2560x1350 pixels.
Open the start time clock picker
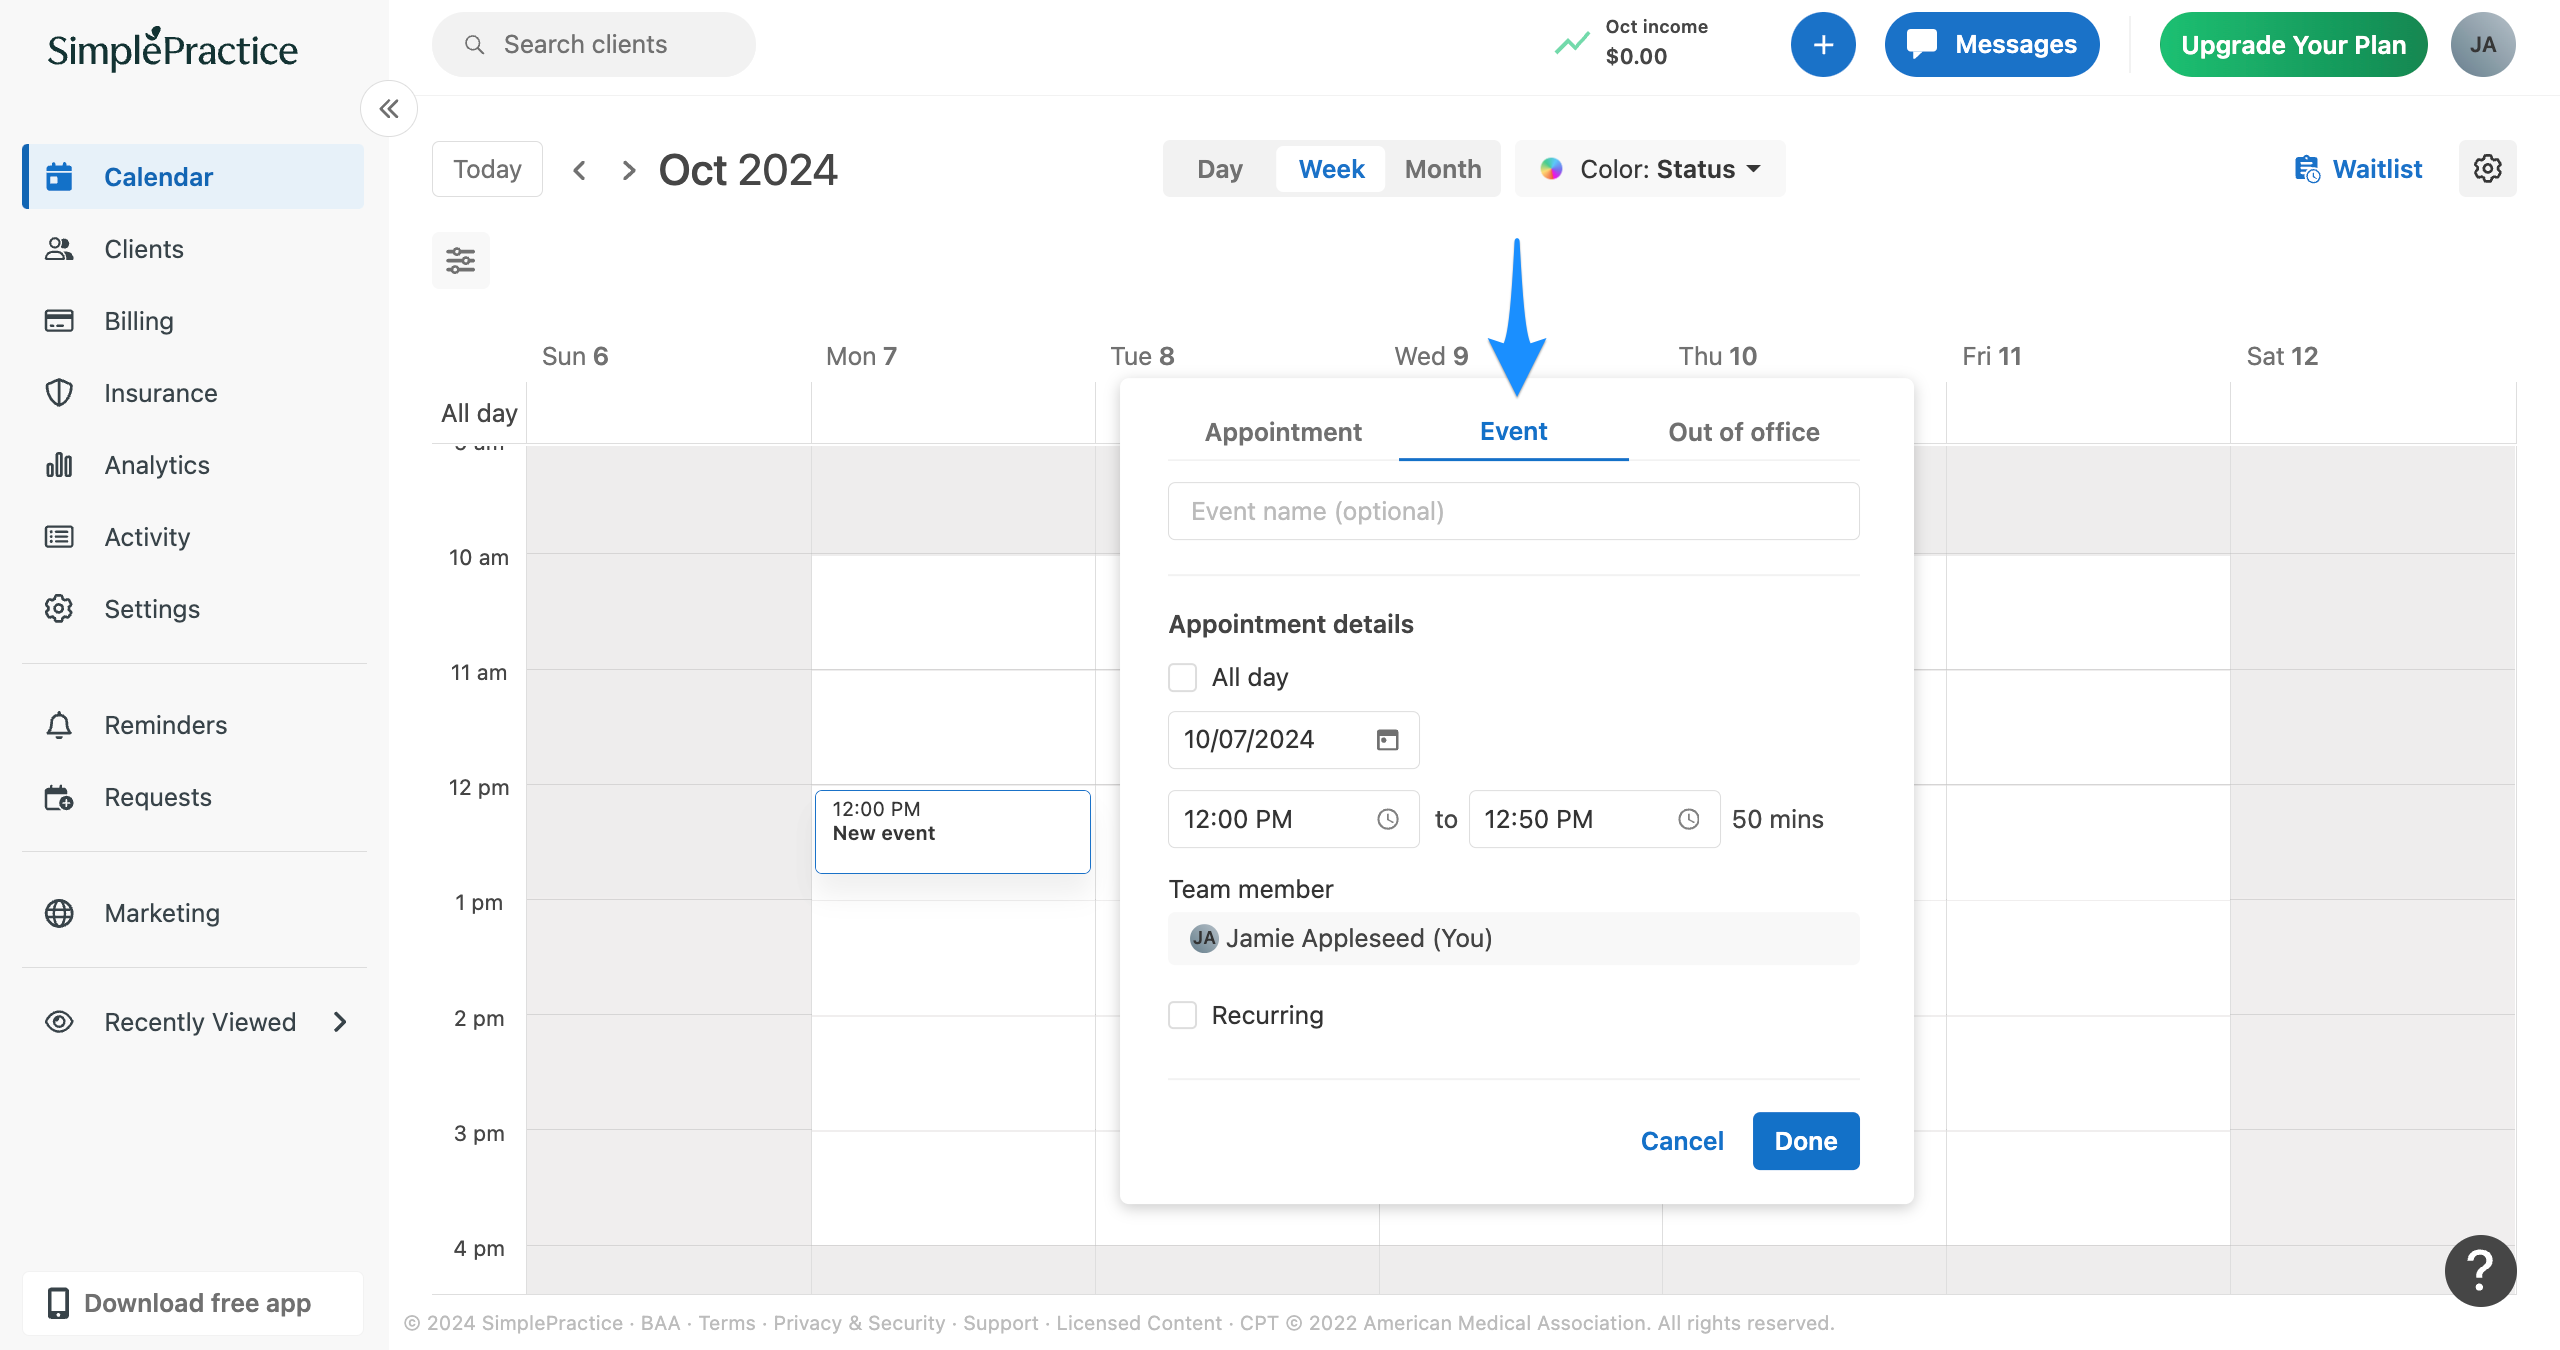coord(1388,819)
